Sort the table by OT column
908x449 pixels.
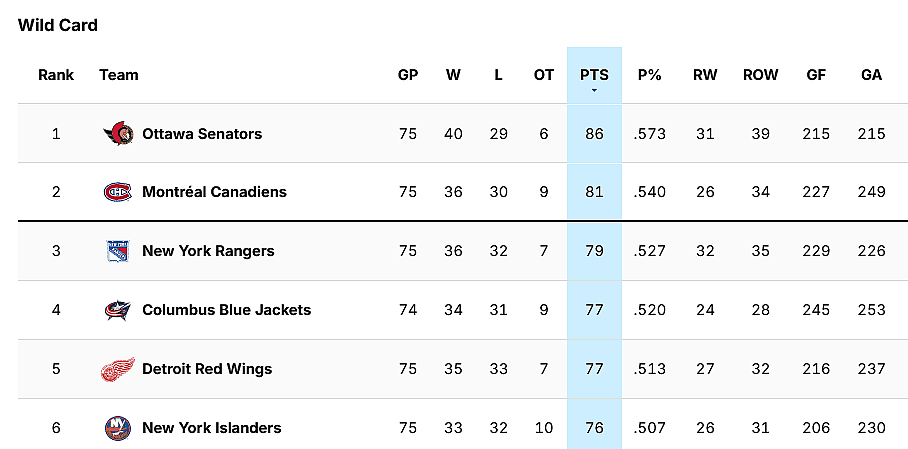click(x=543, y=75)
